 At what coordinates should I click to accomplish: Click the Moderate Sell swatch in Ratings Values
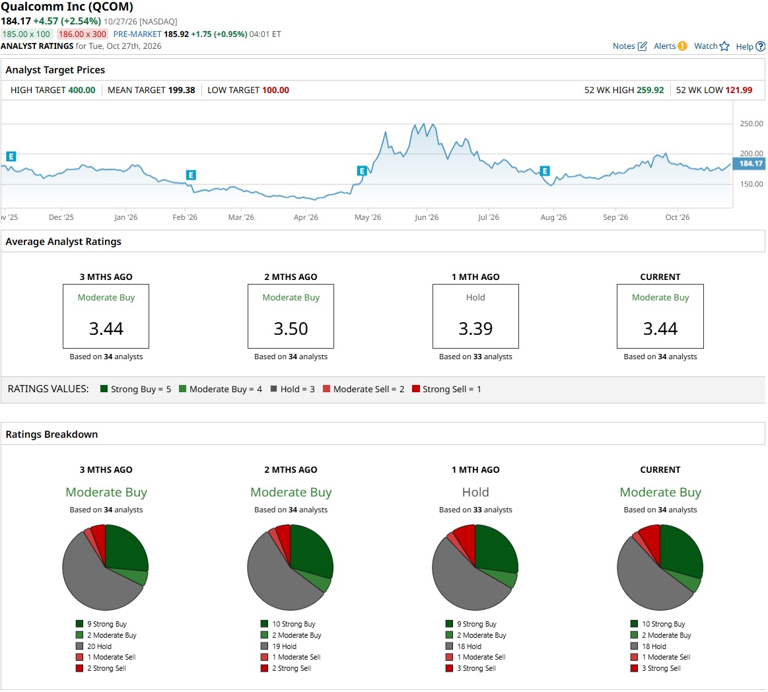(x=327, y=389)
